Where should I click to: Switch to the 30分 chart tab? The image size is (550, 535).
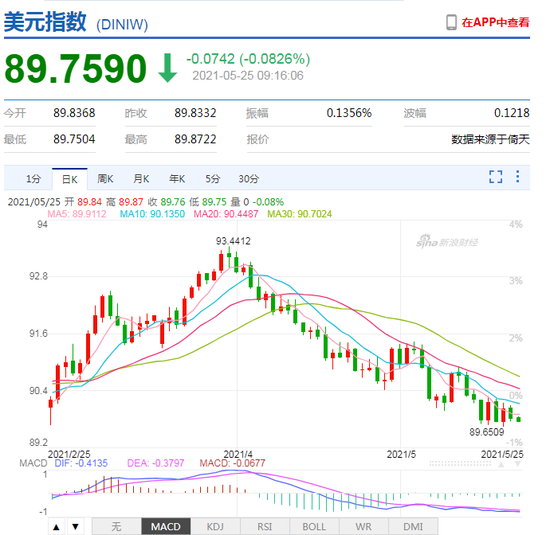pos(248,179)
